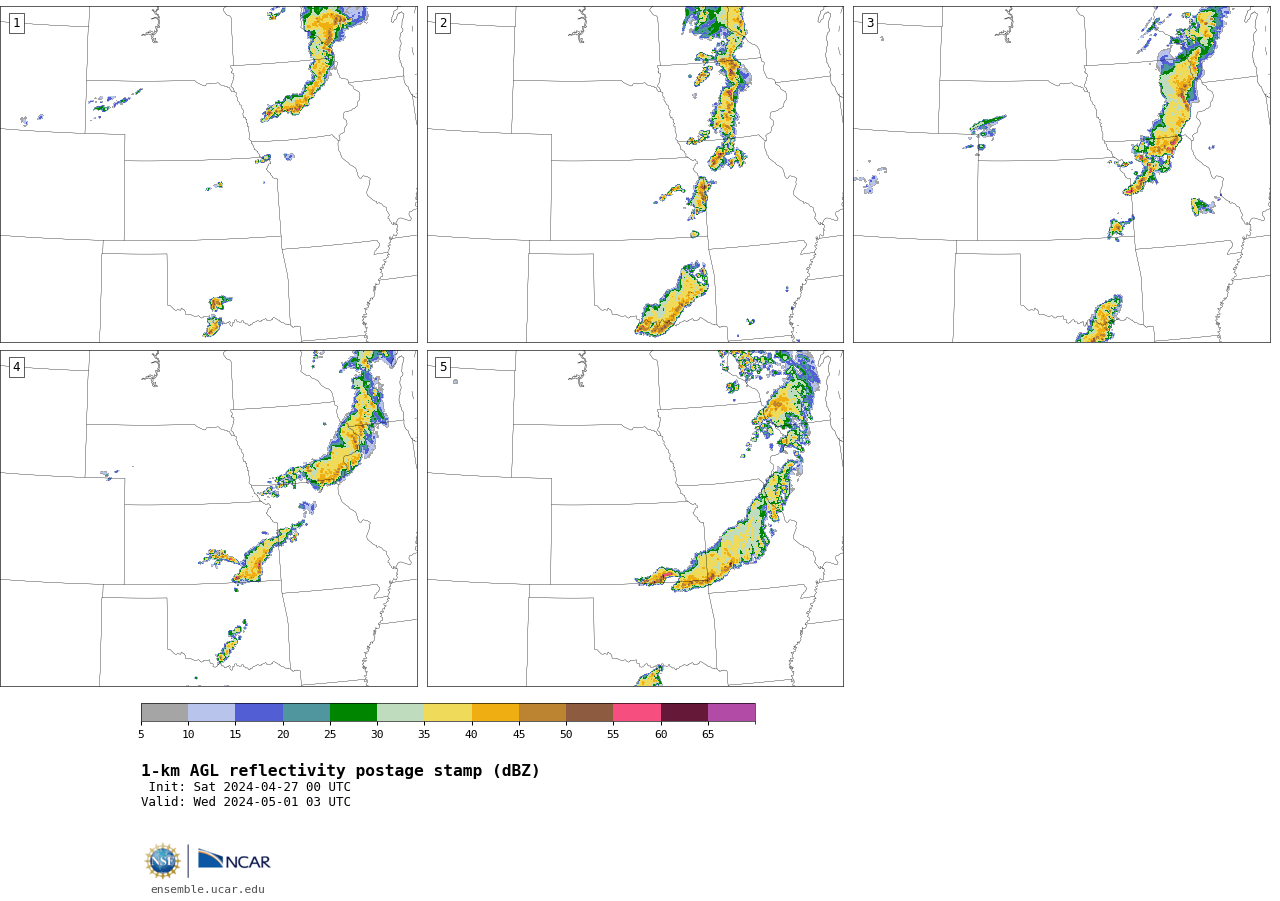
Task: Click the number 3 panel label
Action: [x=869, y=23]
